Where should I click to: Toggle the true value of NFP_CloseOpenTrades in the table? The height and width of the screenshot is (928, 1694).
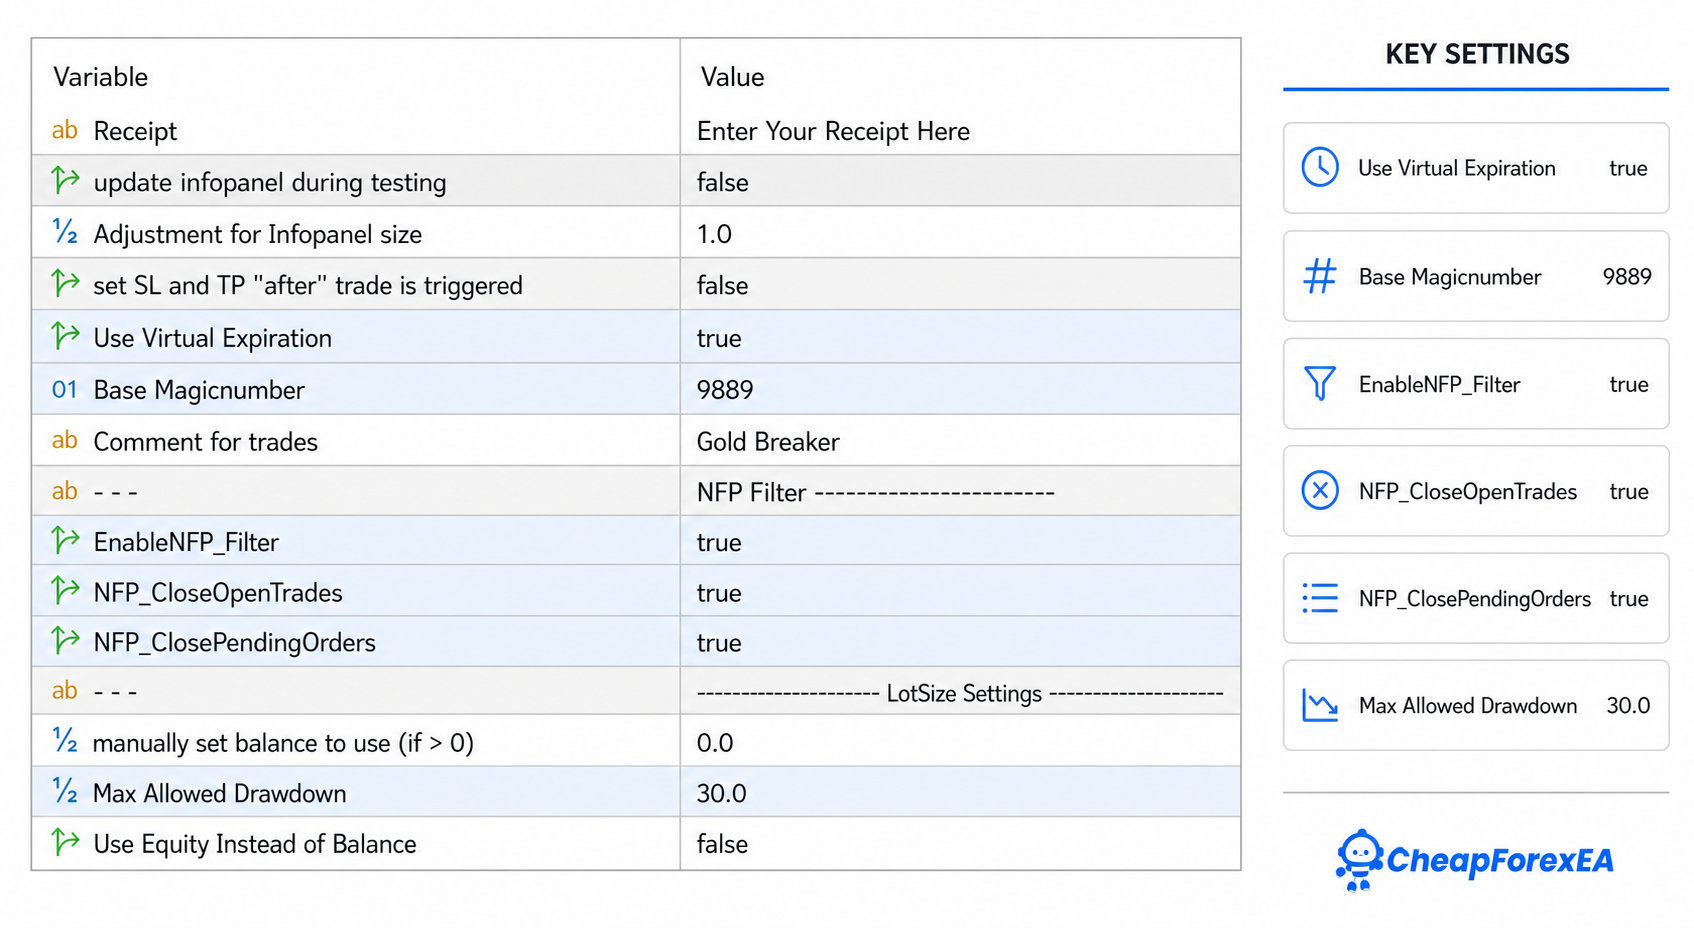pyautogui.click(x=719, y=593)
